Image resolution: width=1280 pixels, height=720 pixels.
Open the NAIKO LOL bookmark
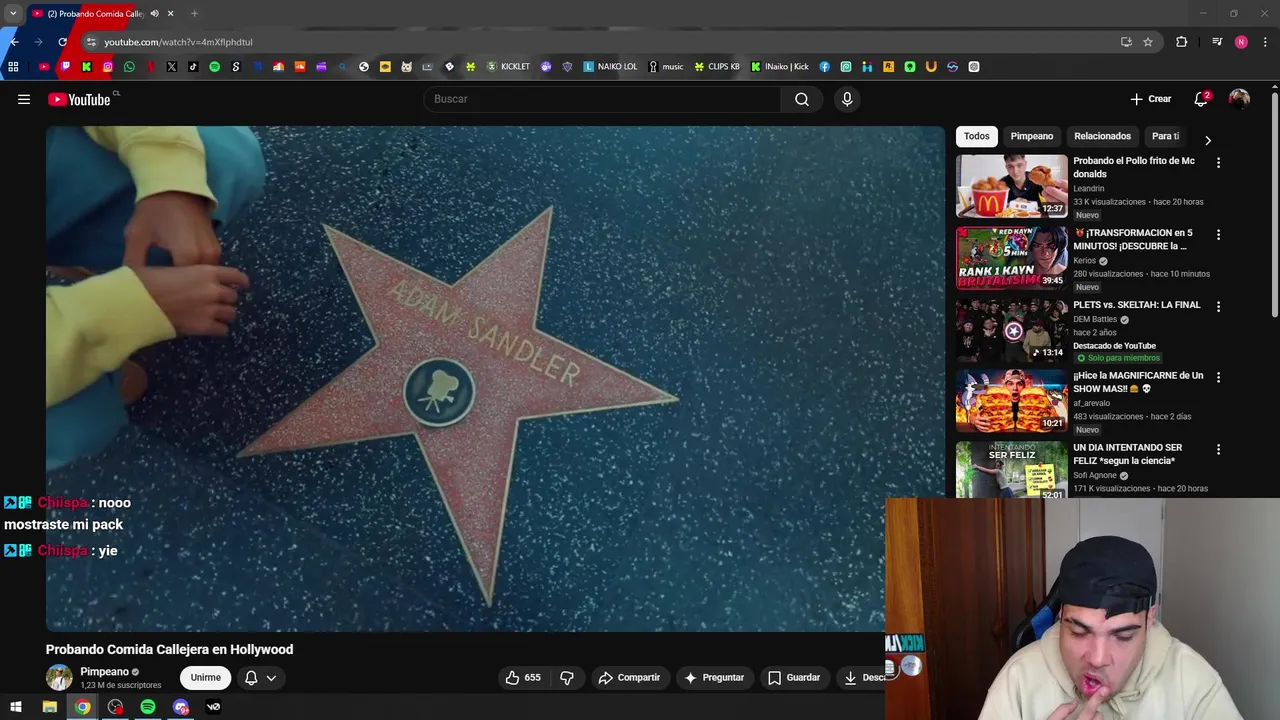pos(610,67)
